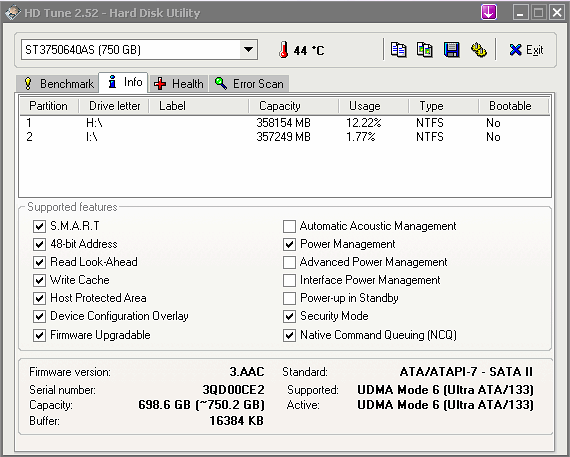Image resolution: width=570 pixels, height=457 pixels.
Task: Click the Exit button
Action: [526, 50]
